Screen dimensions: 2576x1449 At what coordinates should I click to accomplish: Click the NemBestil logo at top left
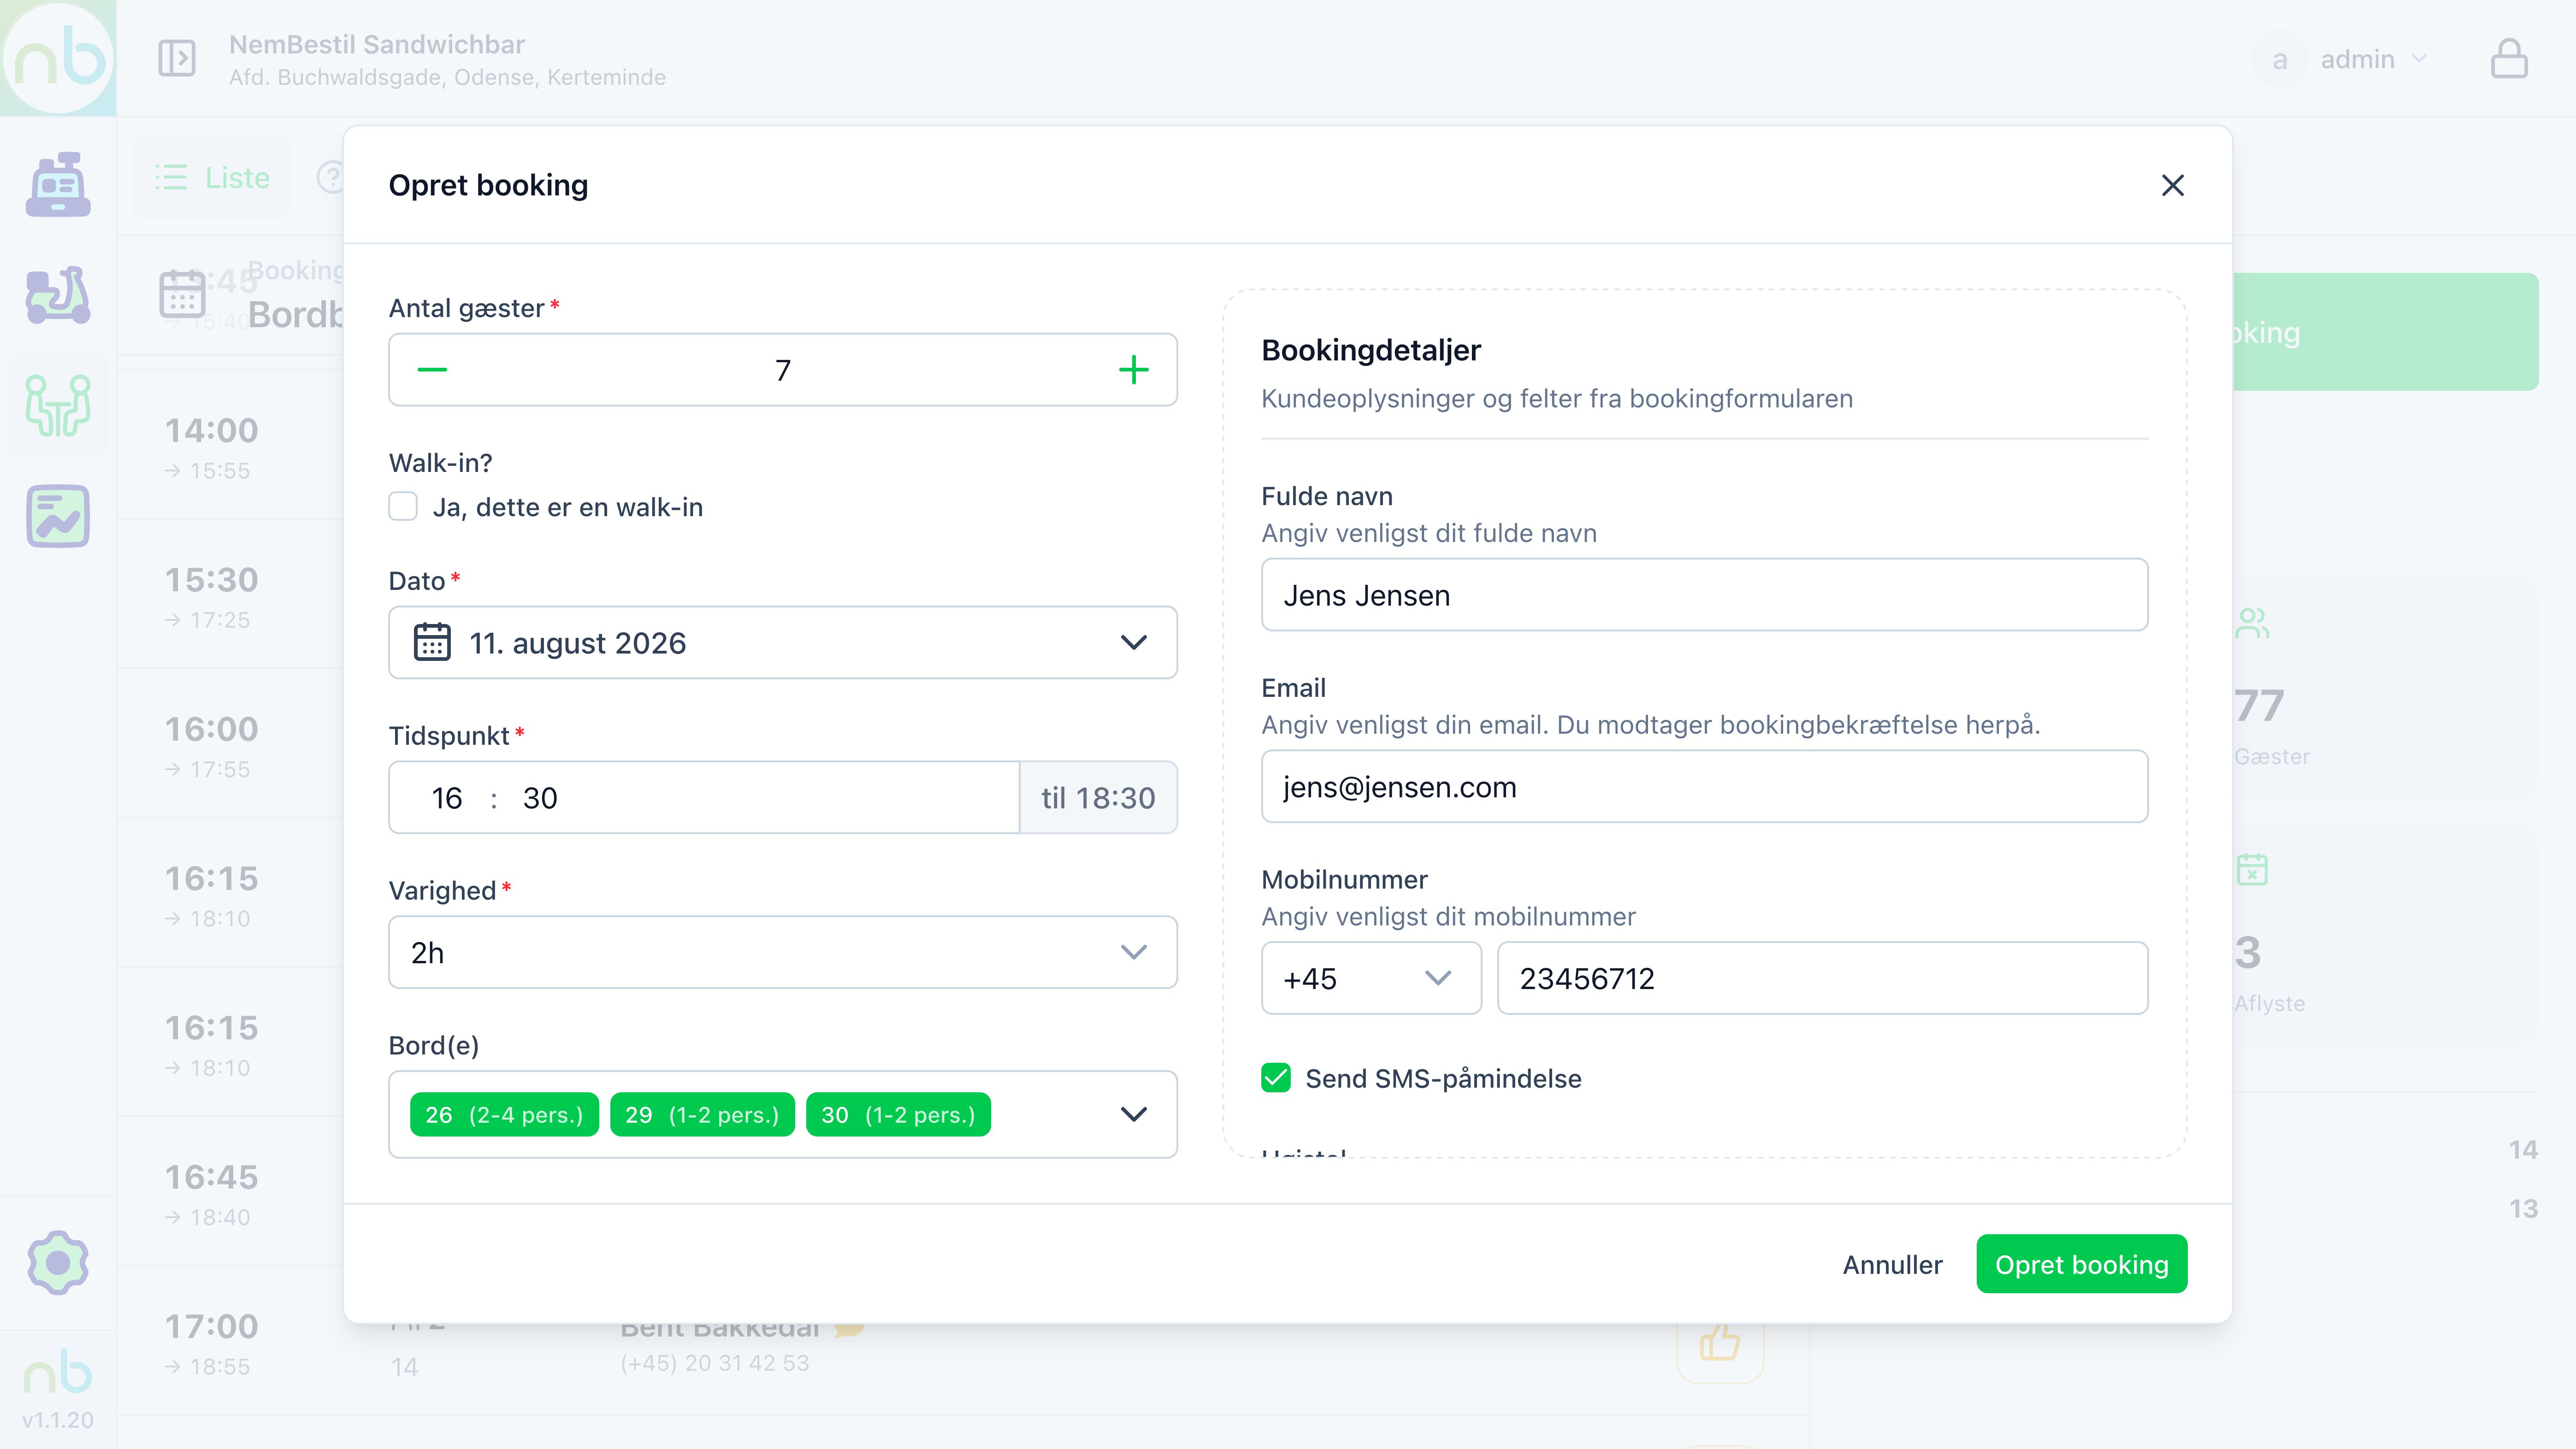tap(58, 58)
